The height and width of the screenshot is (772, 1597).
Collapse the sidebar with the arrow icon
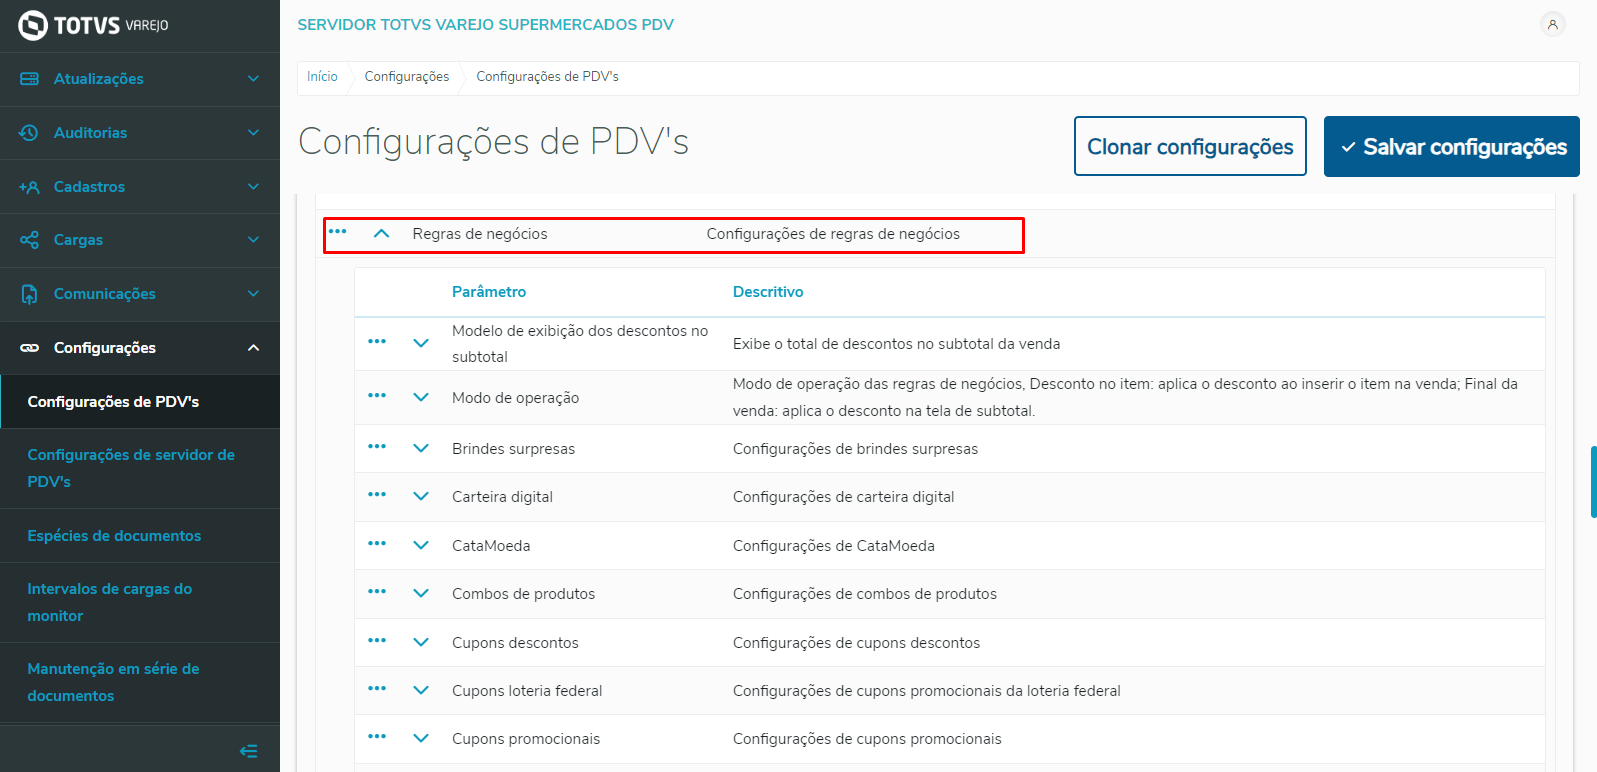pos(249,751)
